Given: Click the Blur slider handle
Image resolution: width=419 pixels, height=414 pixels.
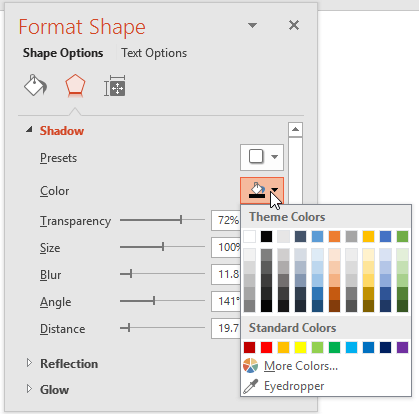Looking at the screenshot, I should (131, 274).
